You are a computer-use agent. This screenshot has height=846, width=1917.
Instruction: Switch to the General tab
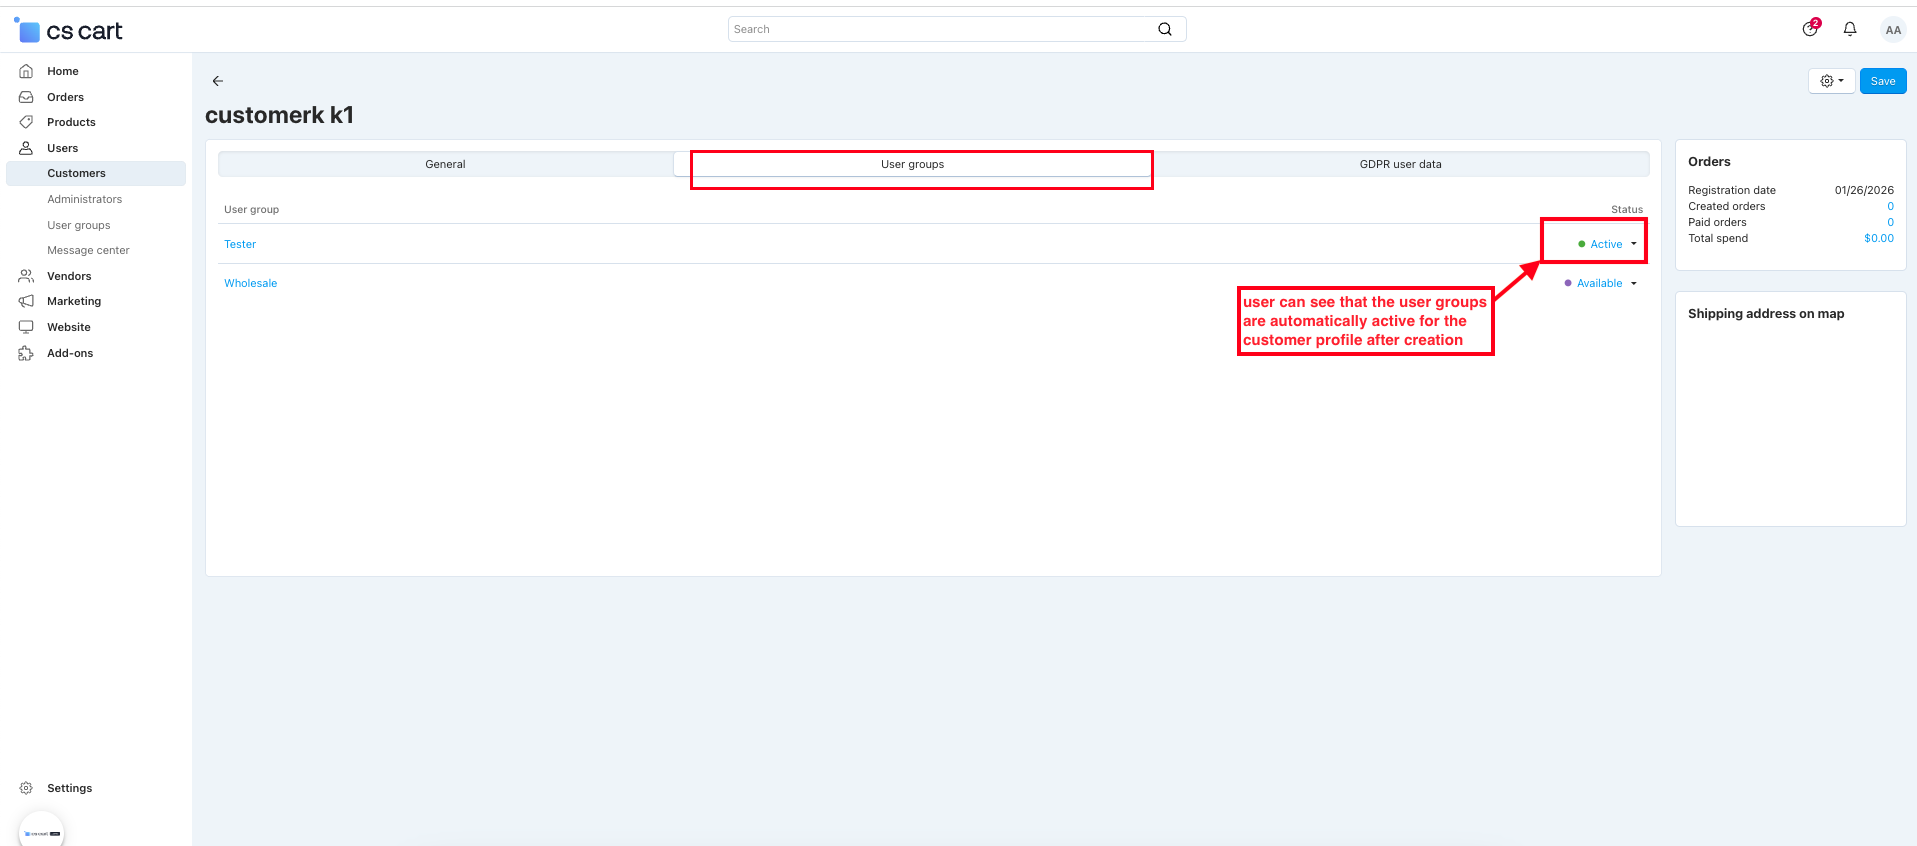(445, 164)
